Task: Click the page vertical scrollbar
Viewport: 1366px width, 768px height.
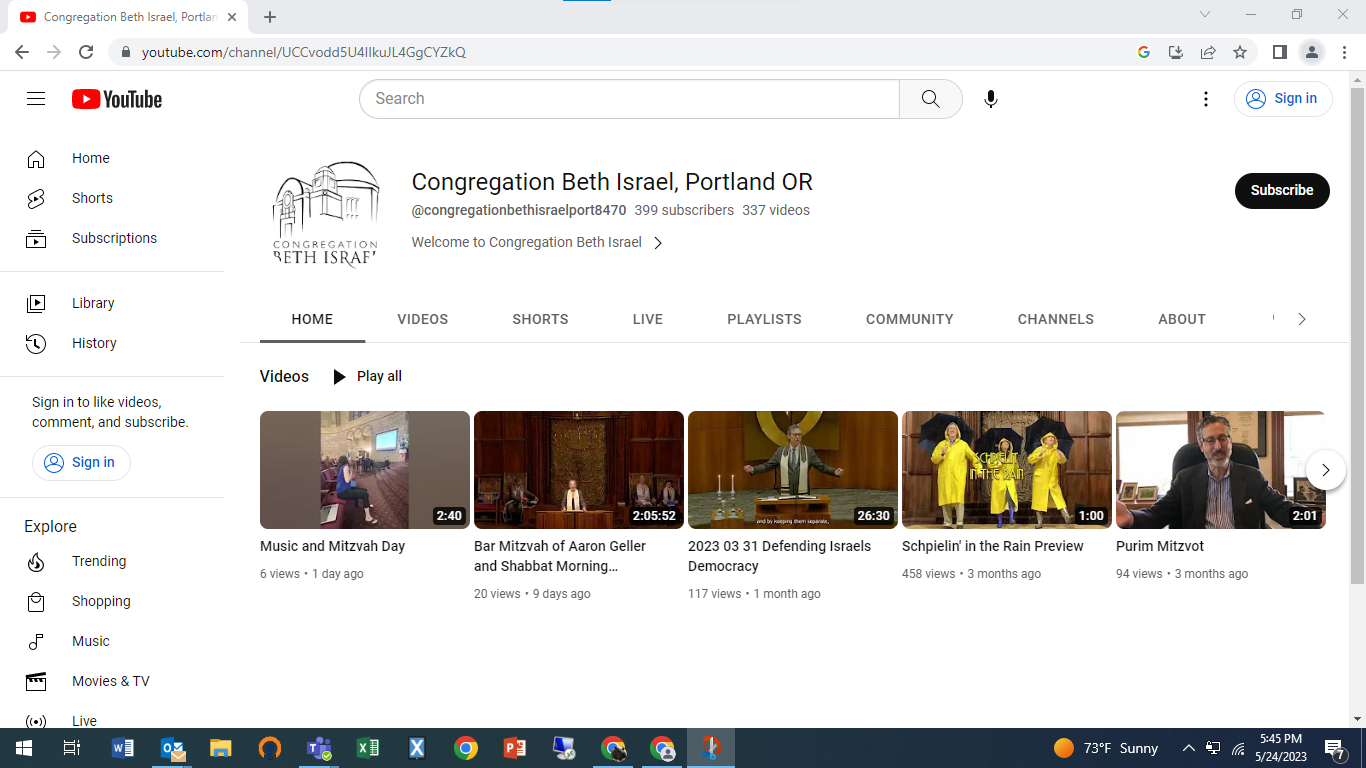Action: [1357, 334]
